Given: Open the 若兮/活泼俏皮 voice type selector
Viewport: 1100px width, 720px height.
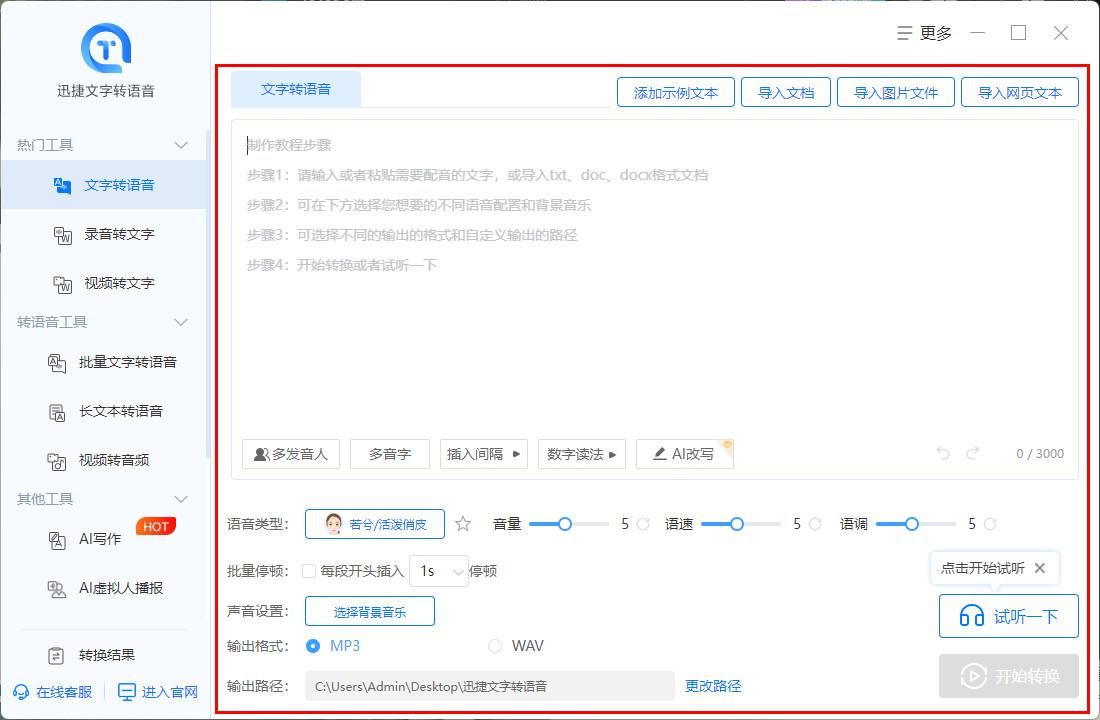Looking at the screenshot, I should [x=375, y=524].
